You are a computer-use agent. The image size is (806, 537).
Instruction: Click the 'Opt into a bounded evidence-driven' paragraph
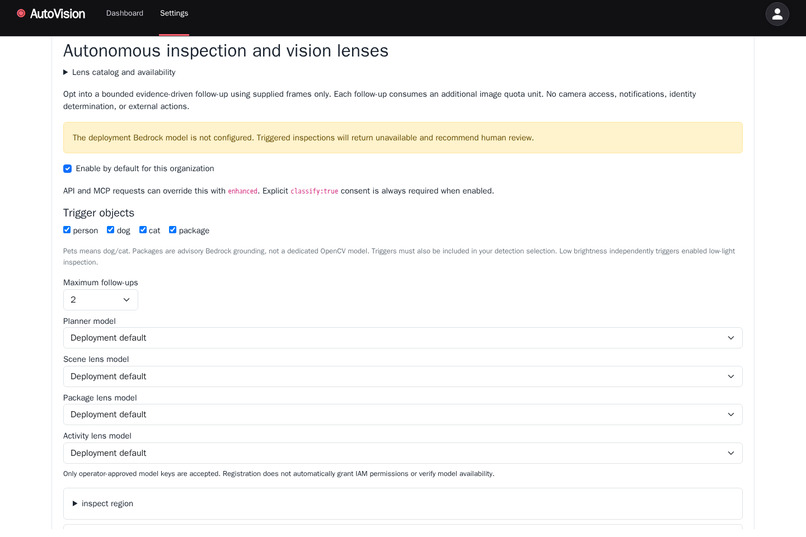click(379, 100)
